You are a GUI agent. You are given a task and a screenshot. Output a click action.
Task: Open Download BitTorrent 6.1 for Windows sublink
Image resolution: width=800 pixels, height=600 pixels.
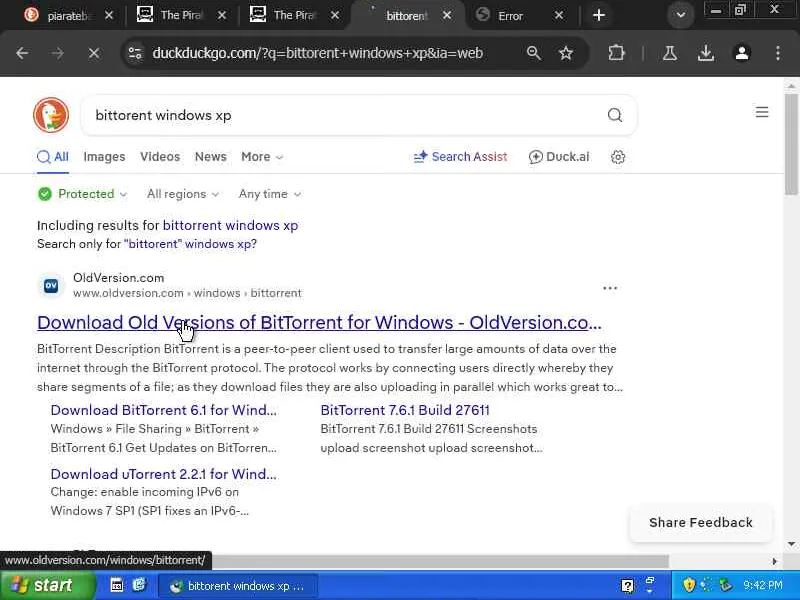point(164,410)
